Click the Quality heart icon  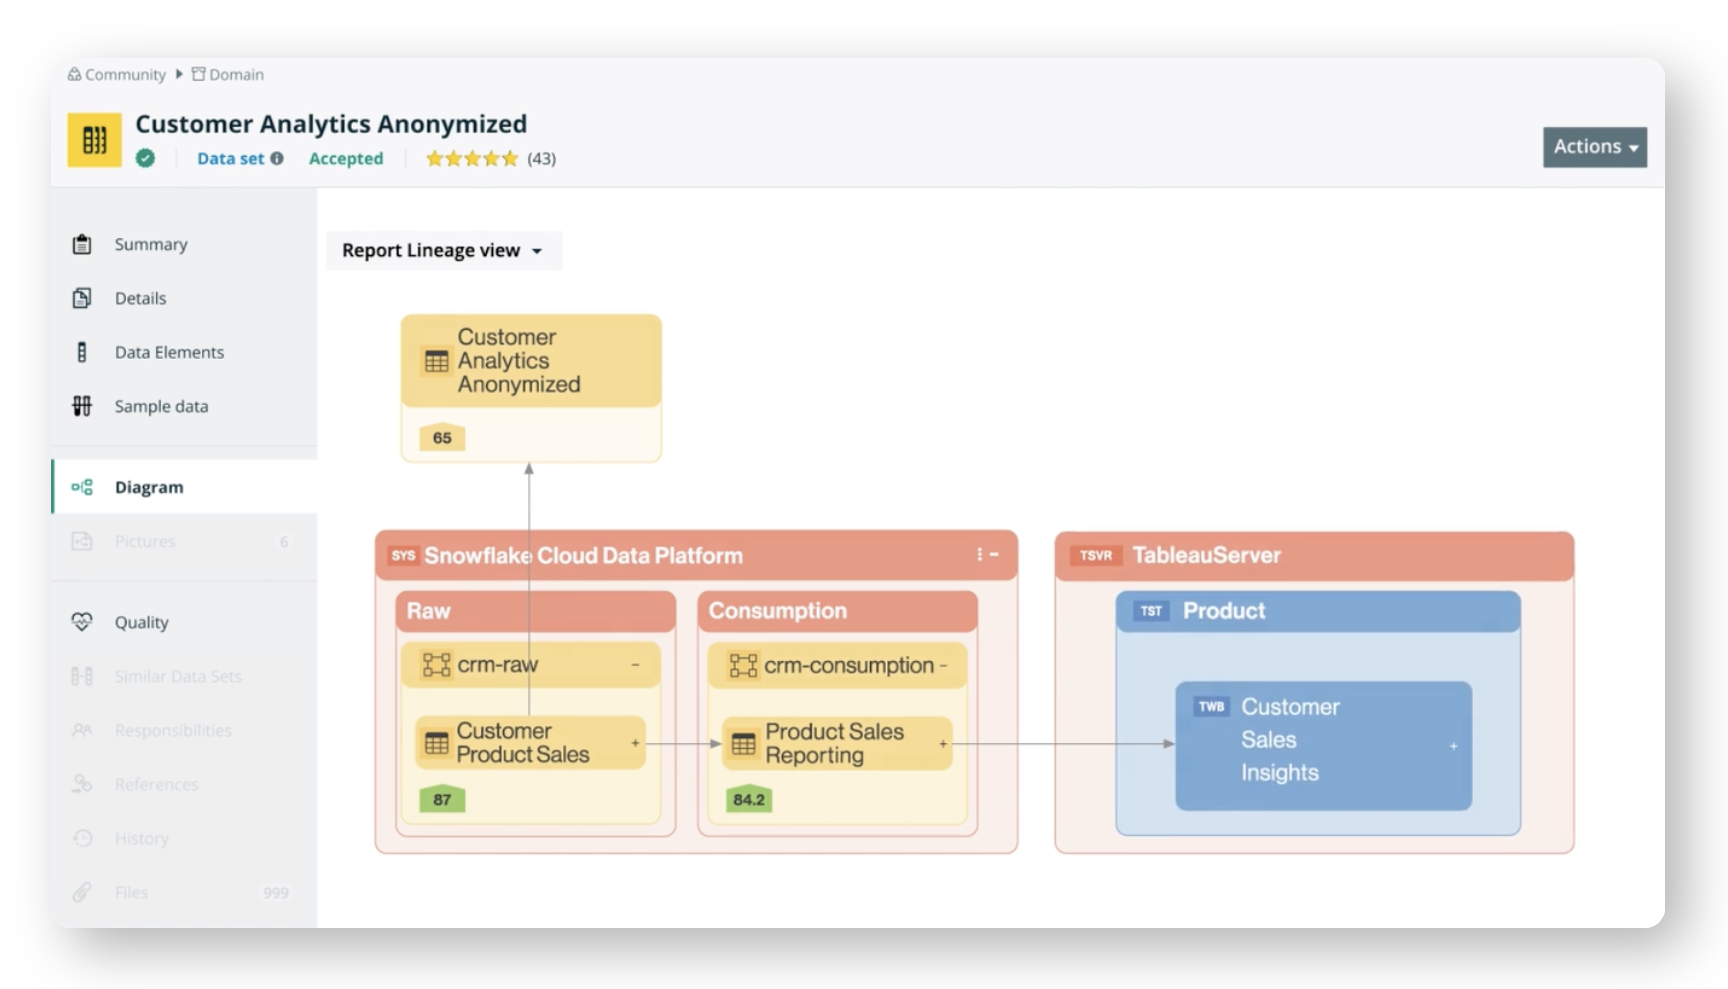point(82,622)
